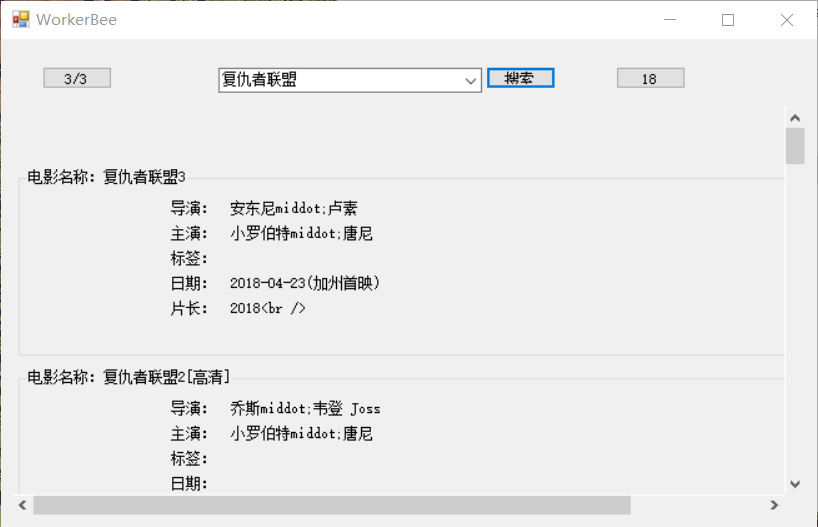818x527 pixels.
Task: Click runtime value 2018<br />
Action: (268, 308)
